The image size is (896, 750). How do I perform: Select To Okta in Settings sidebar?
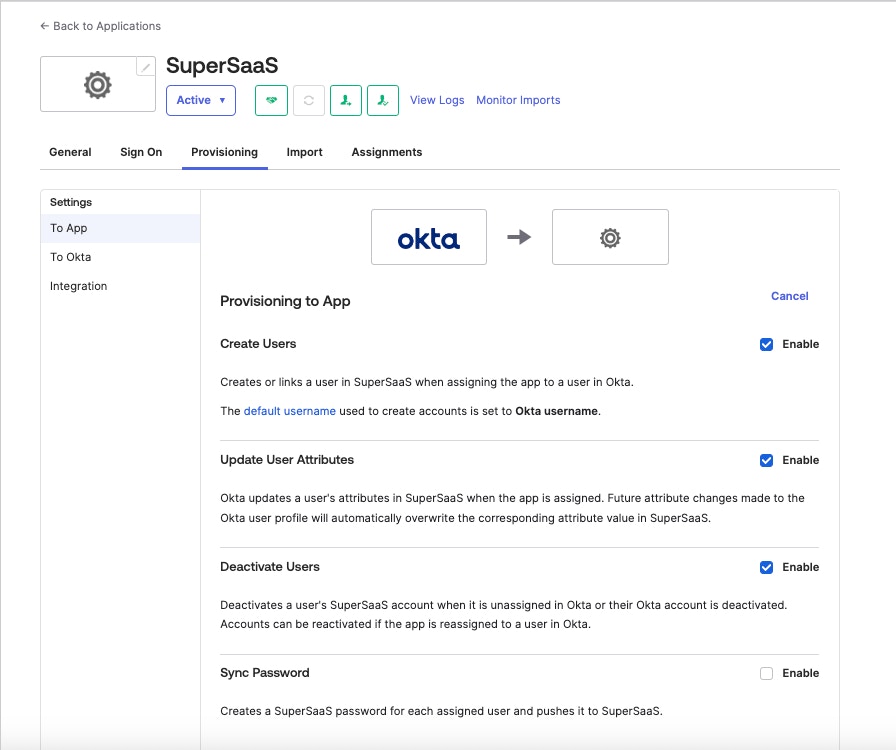tap(71, 257)
